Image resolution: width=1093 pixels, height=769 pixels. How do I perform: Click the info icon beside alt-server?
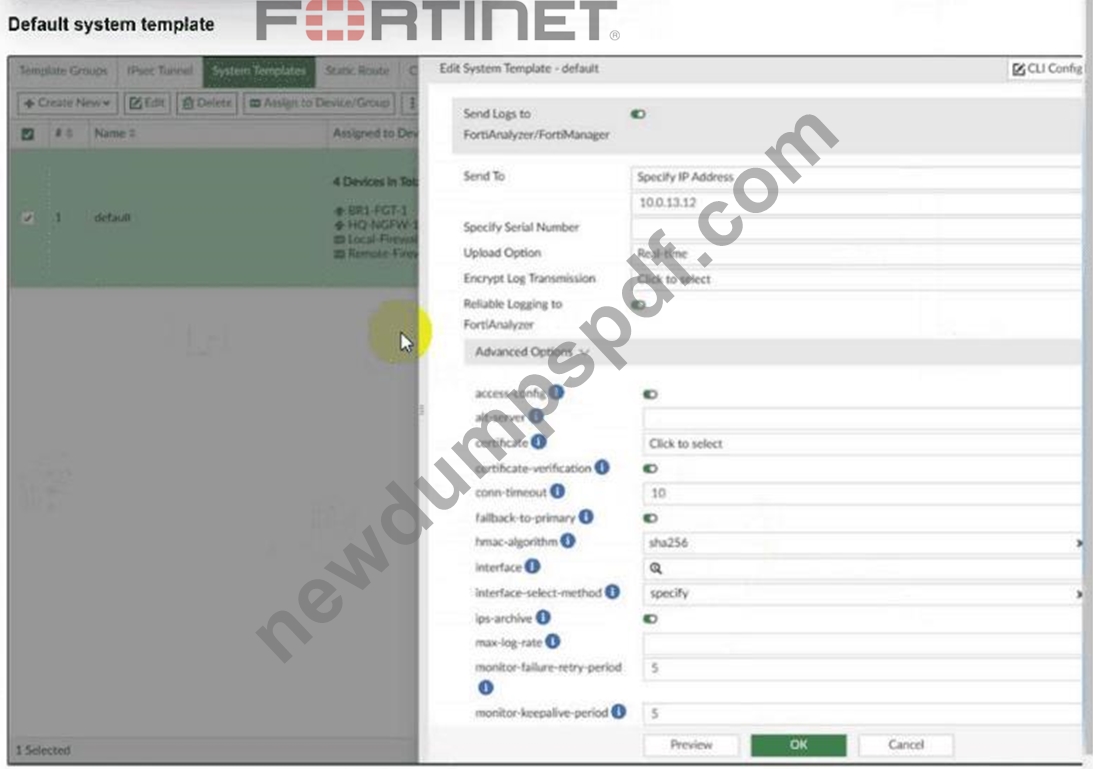pyautogui.click(x=536, y=417)
